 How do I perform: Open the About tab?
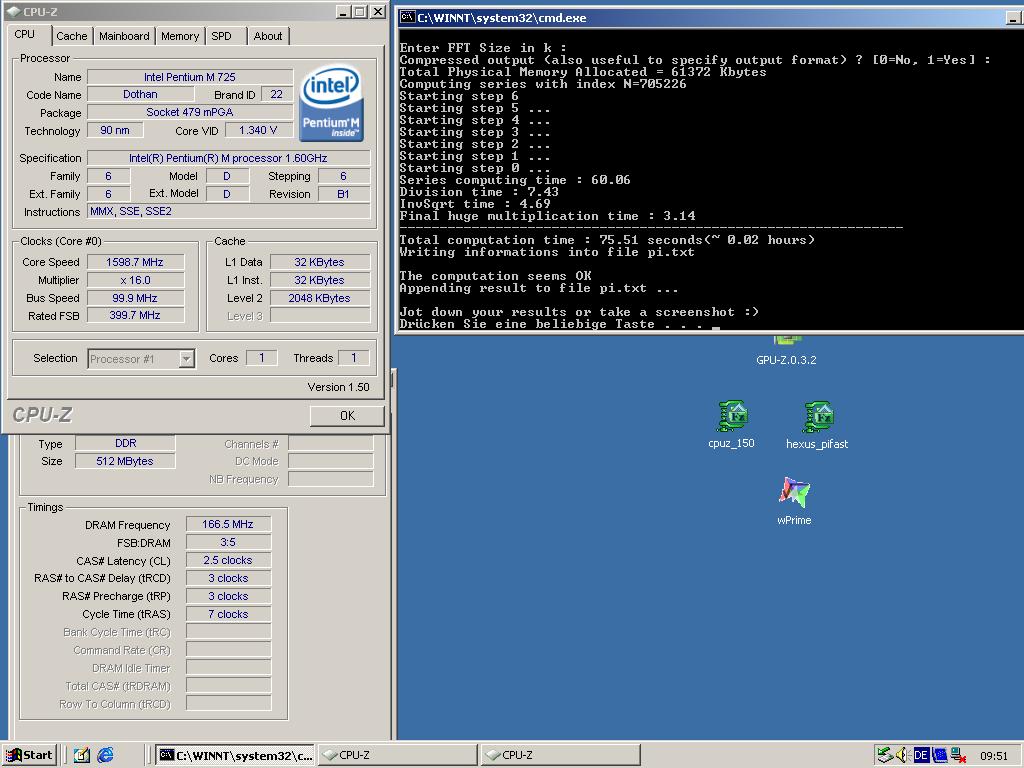coord(268,36)
